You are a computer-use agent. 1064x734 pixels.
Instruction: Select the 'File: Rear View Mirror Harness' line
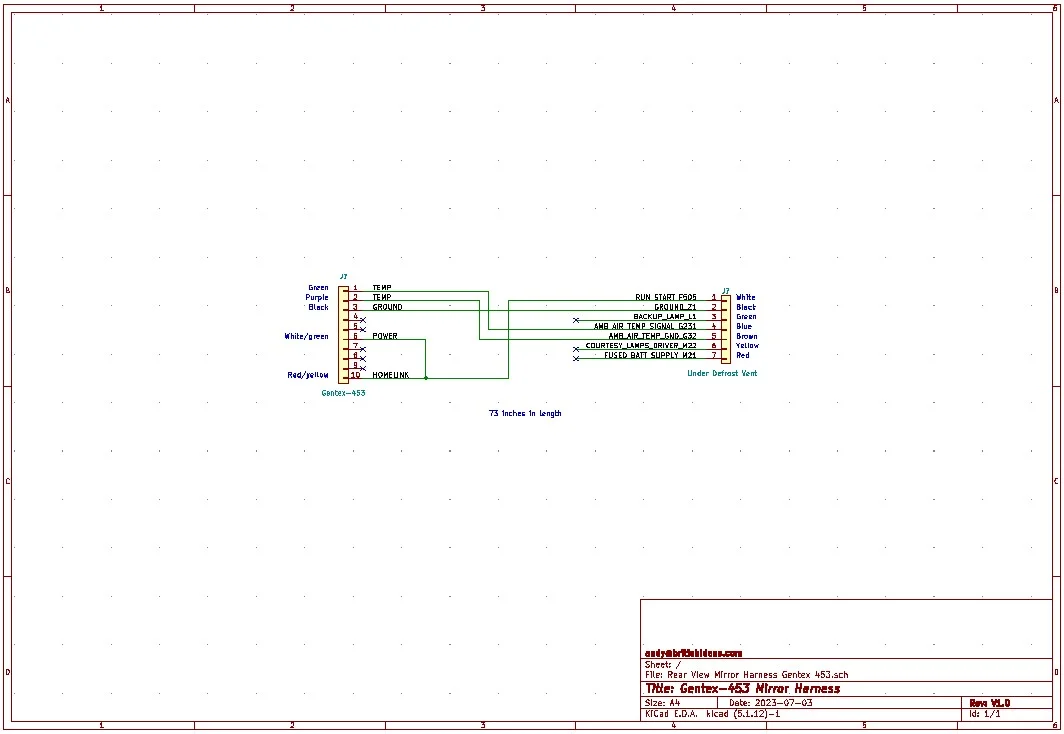coord(746,675)
